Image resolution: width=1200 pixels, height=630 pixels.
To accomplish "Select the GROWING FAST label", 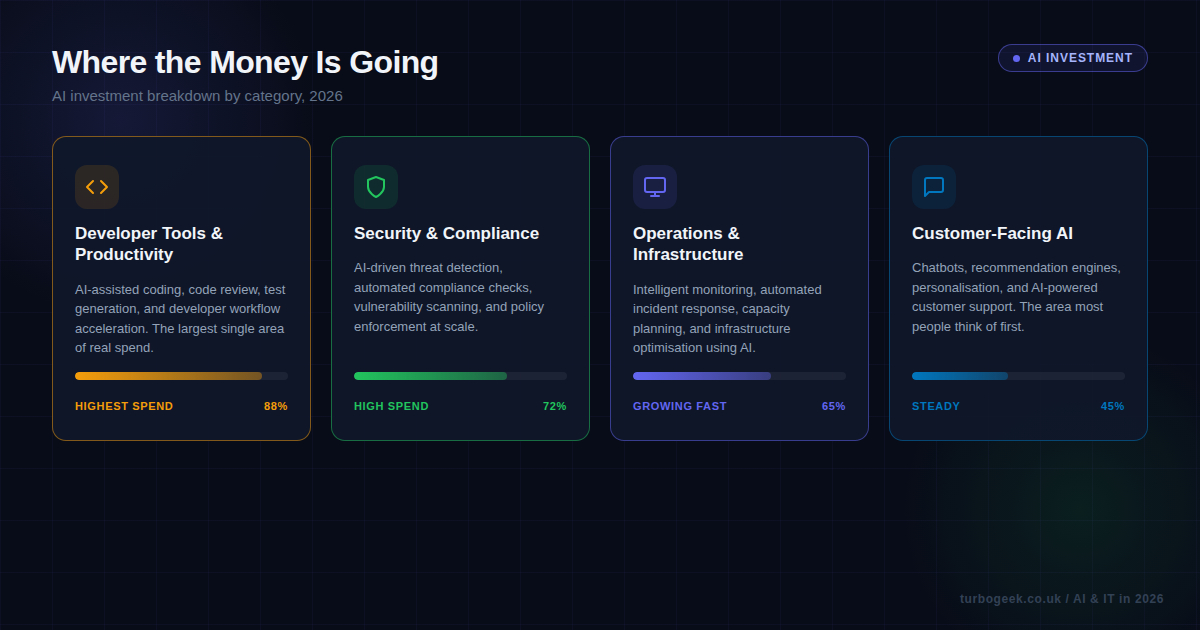I will pos(680,406).
